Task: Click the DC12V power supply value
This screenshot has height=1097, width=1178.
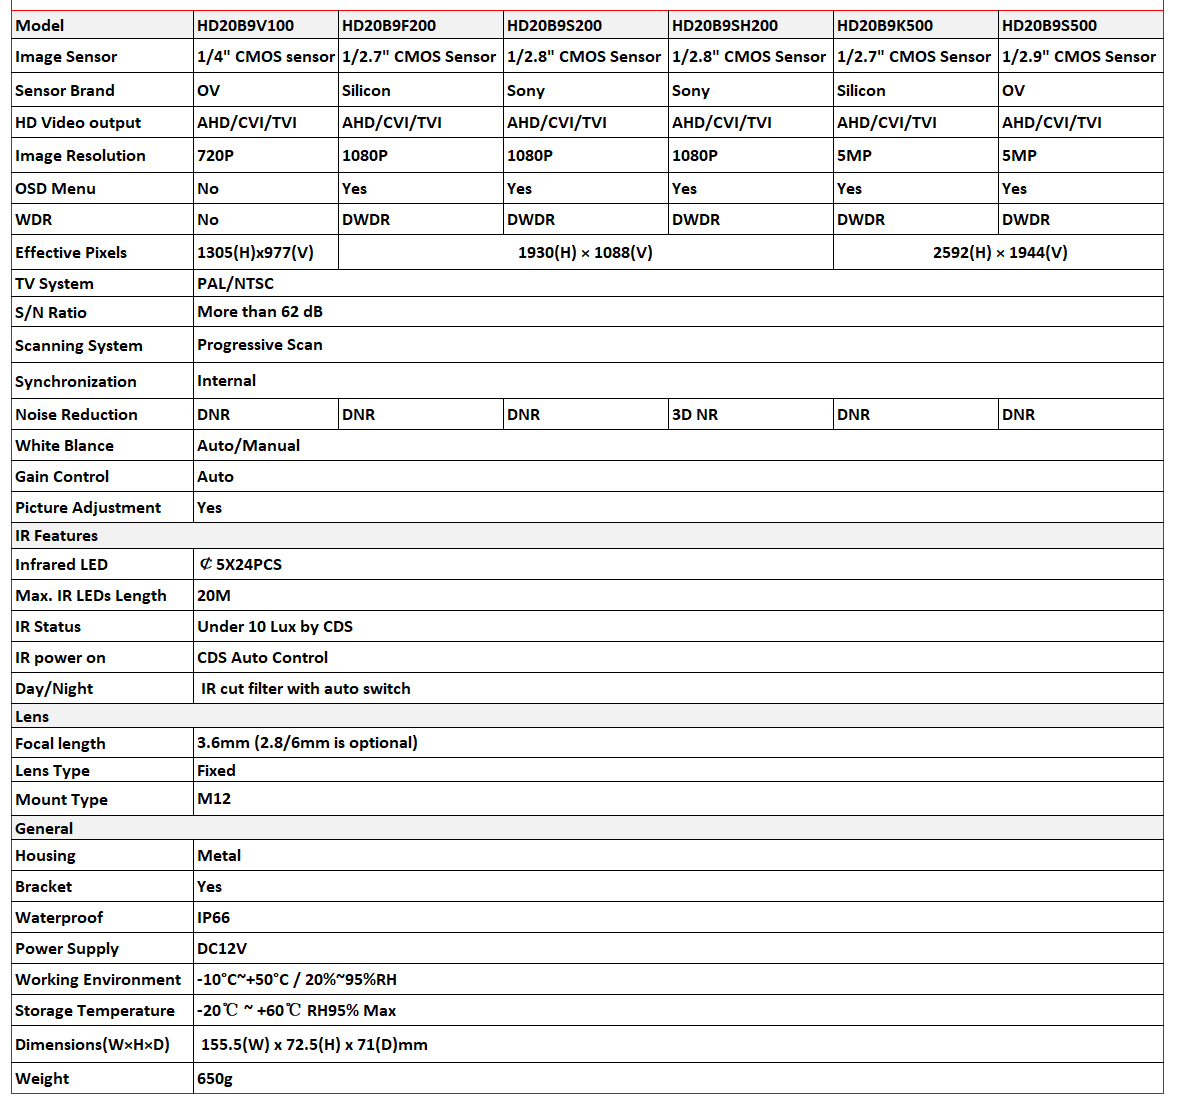Action: pyautogui.click(x=222, y=948)
